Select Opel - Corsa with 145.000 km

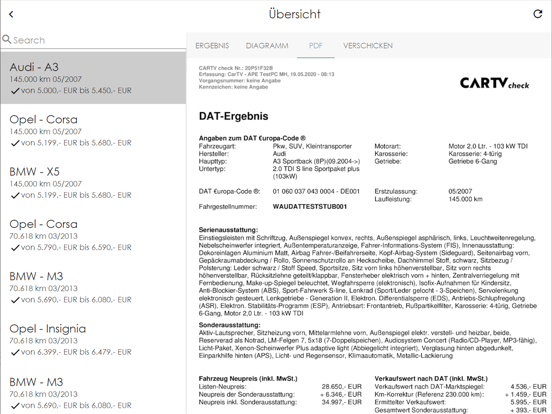pos(93,130)
